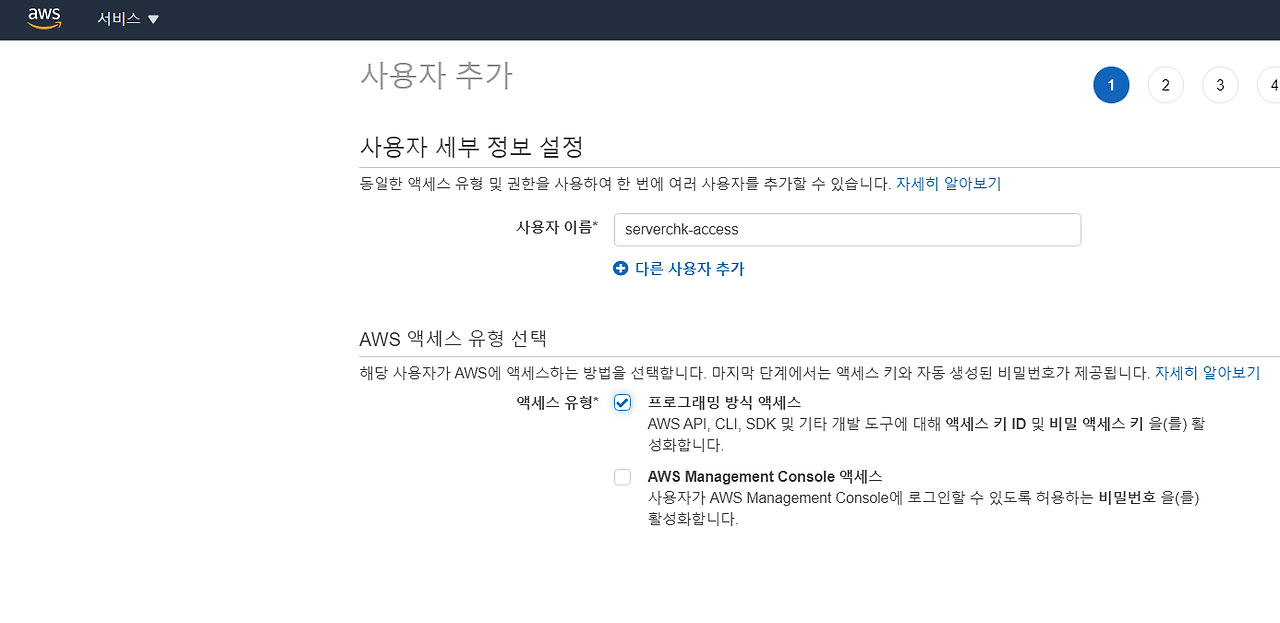Click the 프로그래밍 방식 액세스 label text
1280x623 pixels.
pos(724,402)
